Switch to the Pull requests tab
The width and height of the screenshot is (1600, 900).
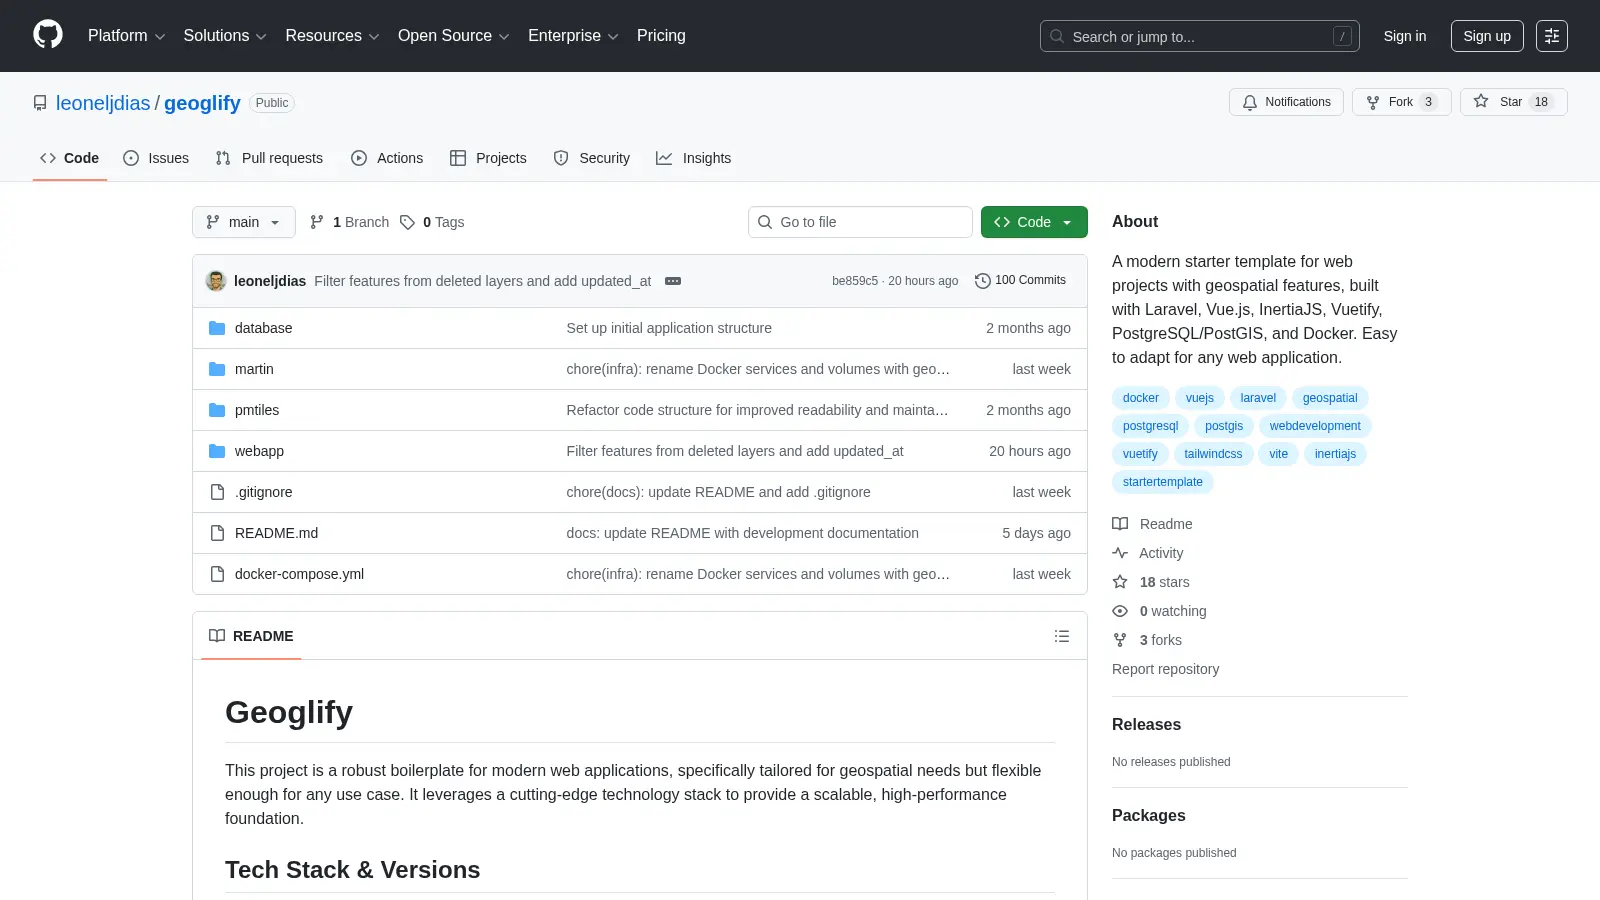click(269, 158)
